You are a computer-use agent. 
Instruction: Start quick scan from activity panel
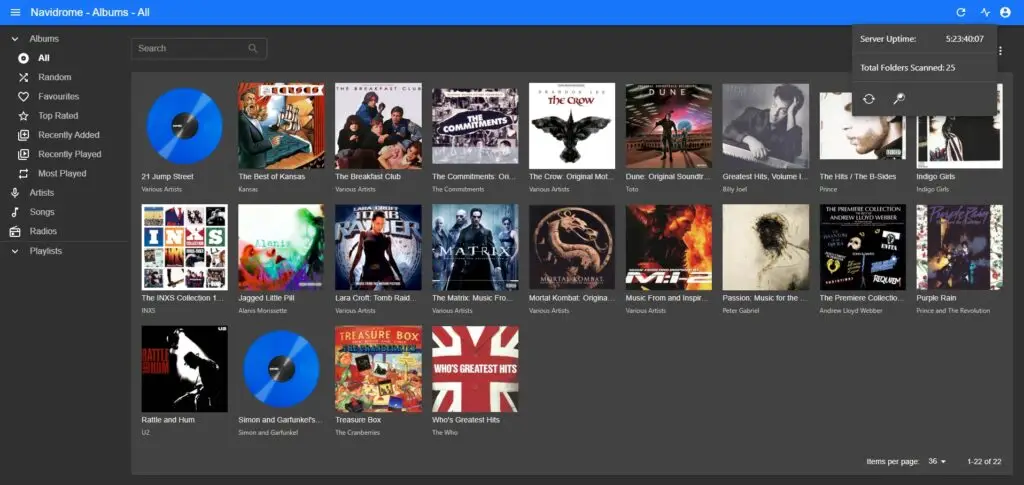[x=870, y=98]
